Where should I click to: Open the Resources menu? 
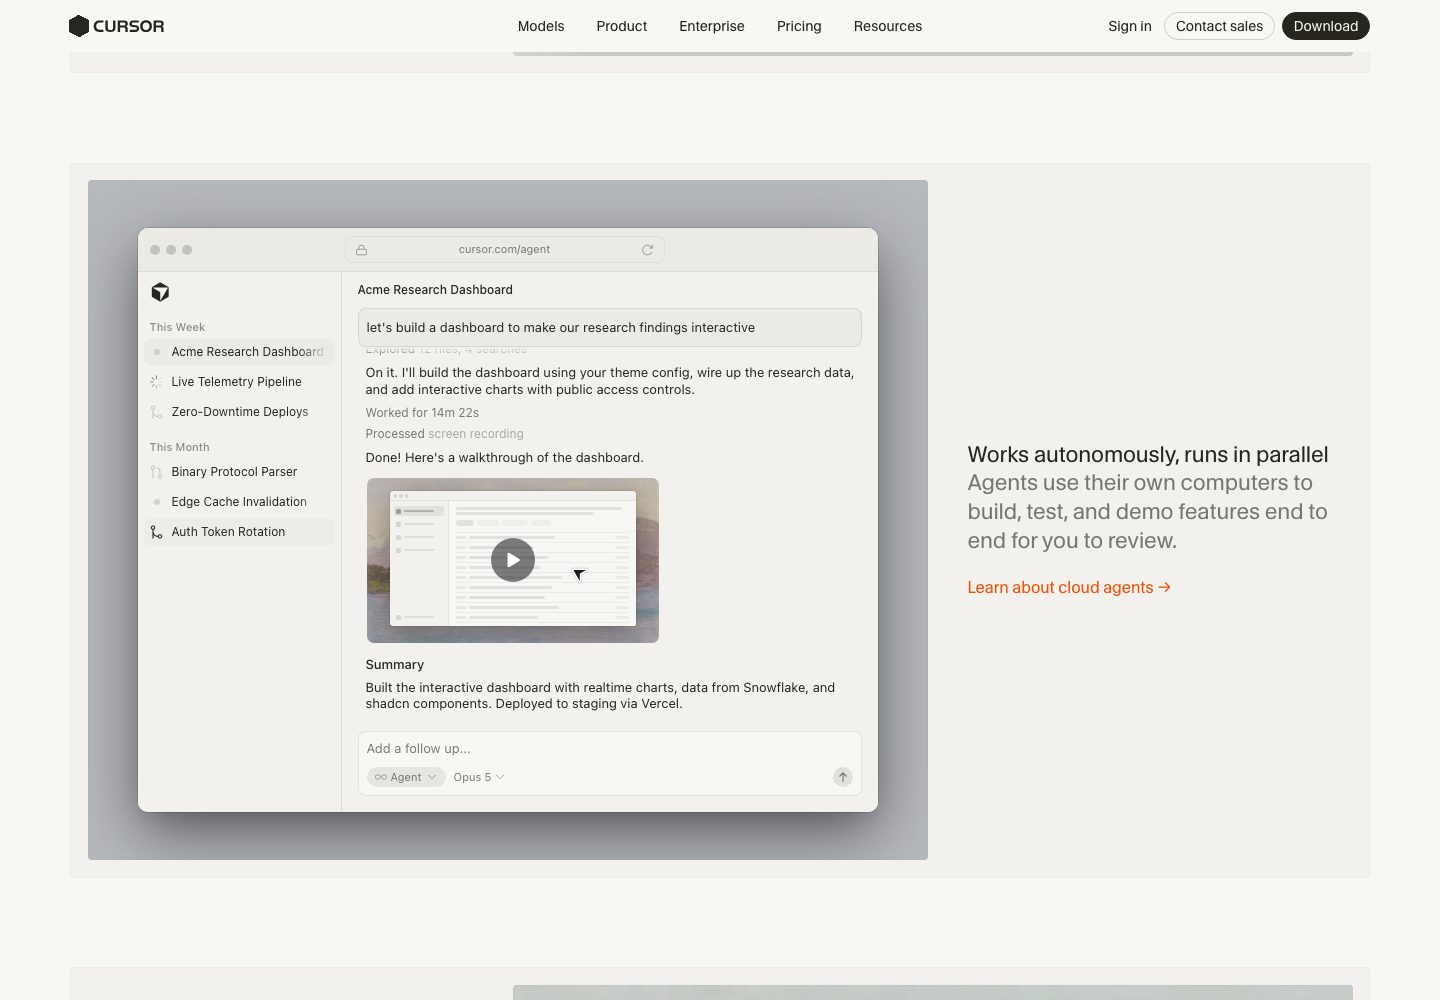click(x=888, y=26)
